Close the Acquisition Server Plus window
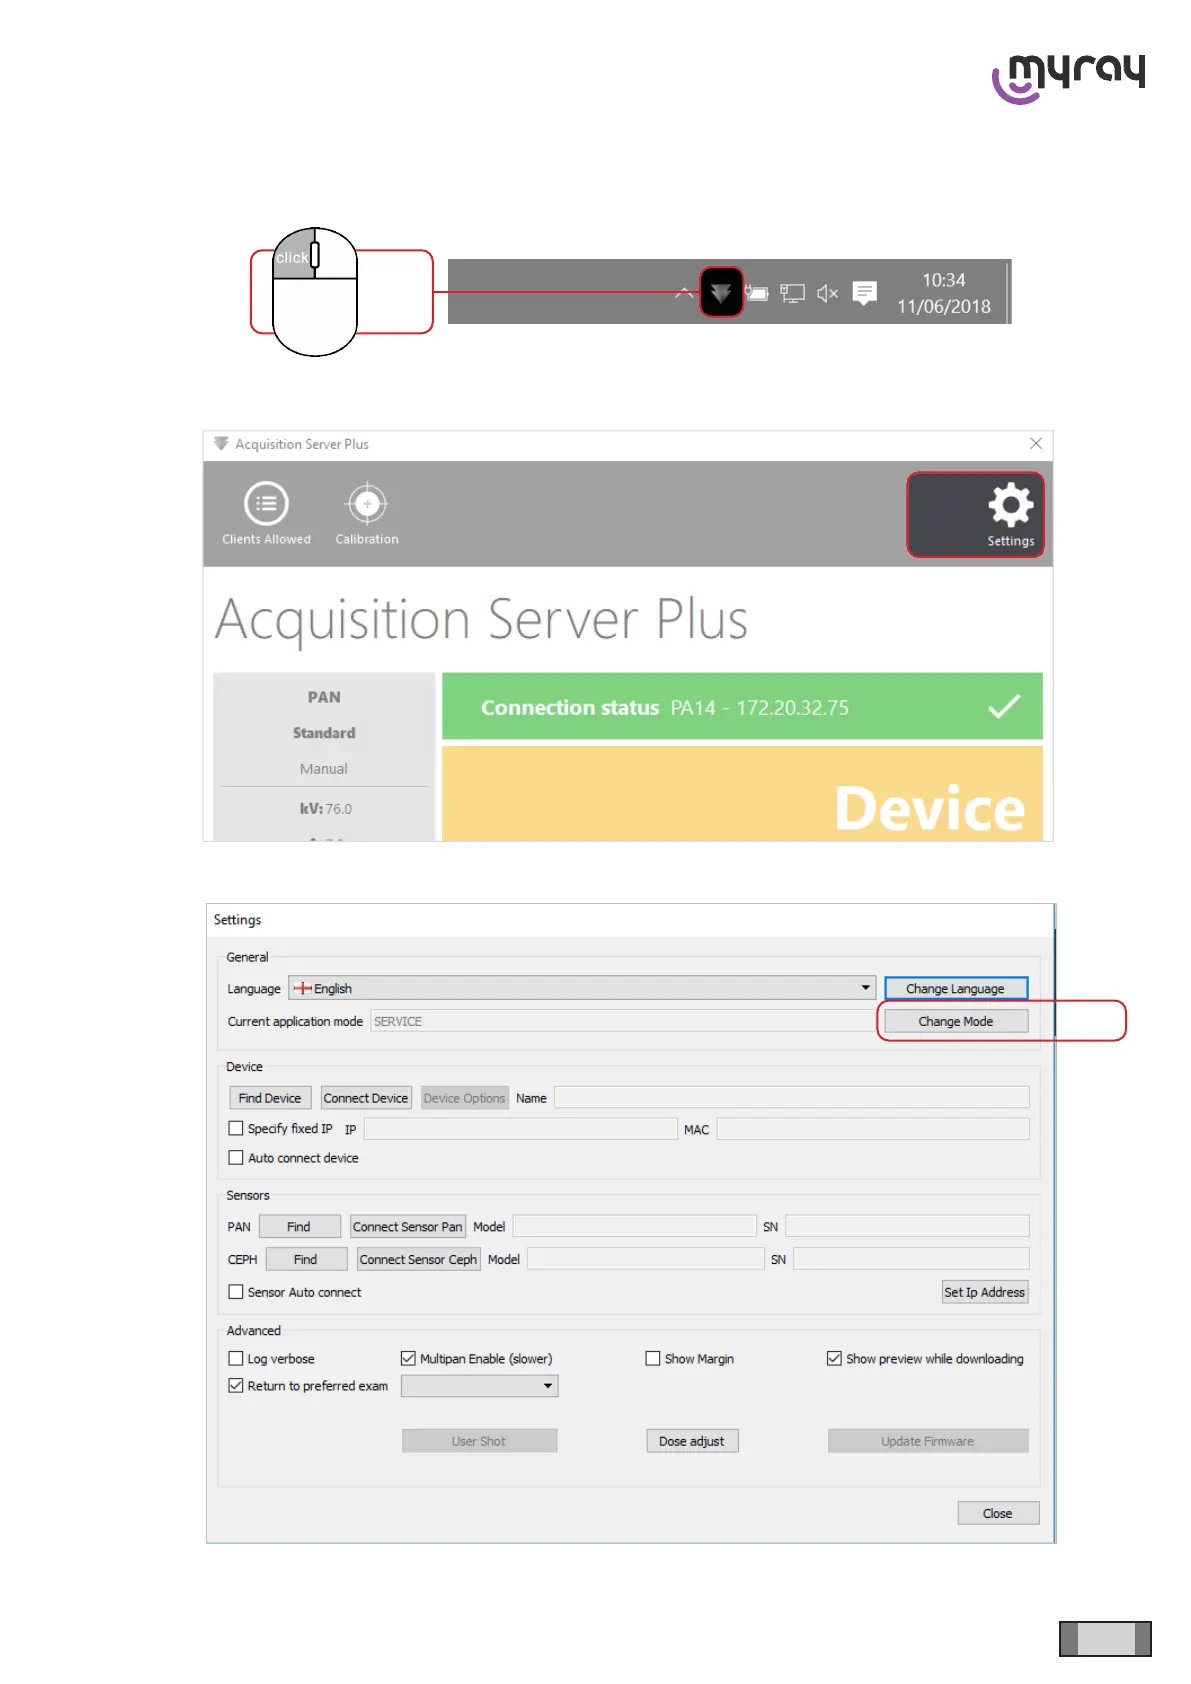 pos(1036,443)
